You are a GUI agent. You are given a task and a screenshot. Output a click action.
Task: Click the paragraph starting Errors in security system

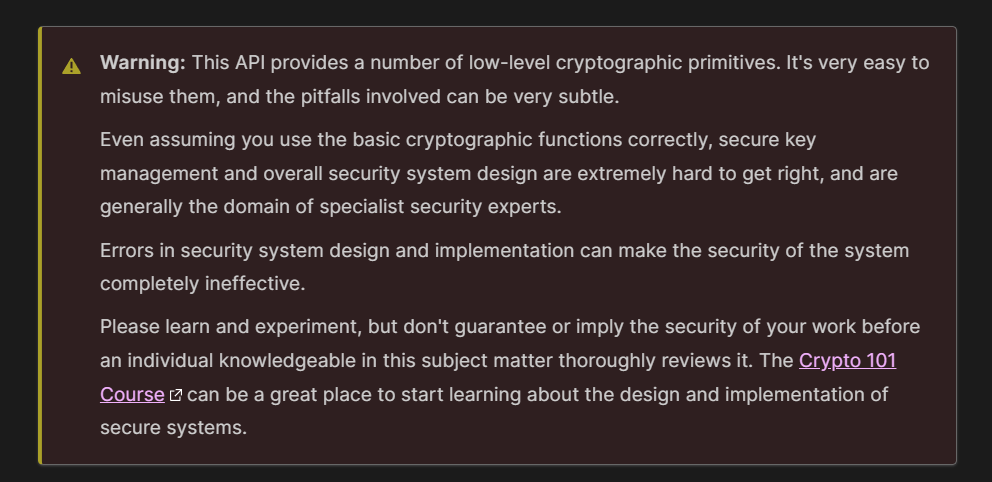pyautogui.click(x=504, y=267)
